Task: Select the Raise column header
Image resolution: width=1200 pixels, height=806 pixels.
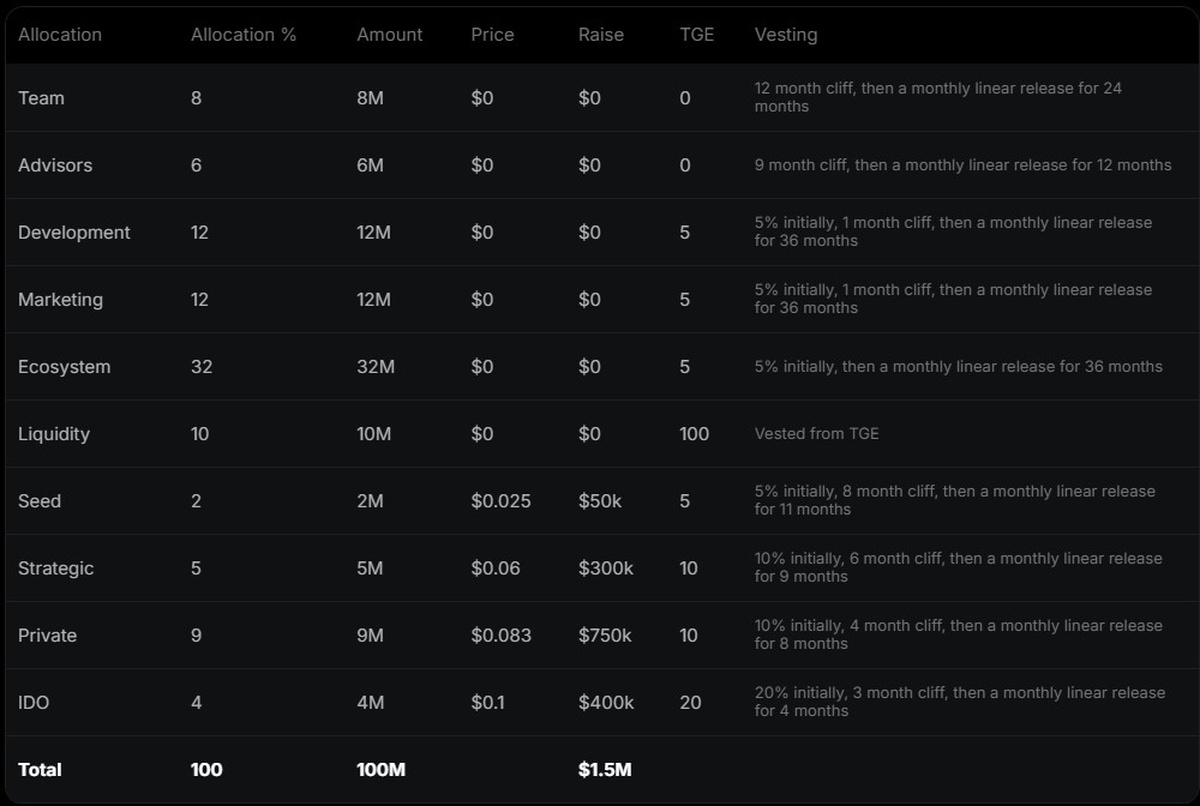Action: pyautogui.click(x=600, y=35)
